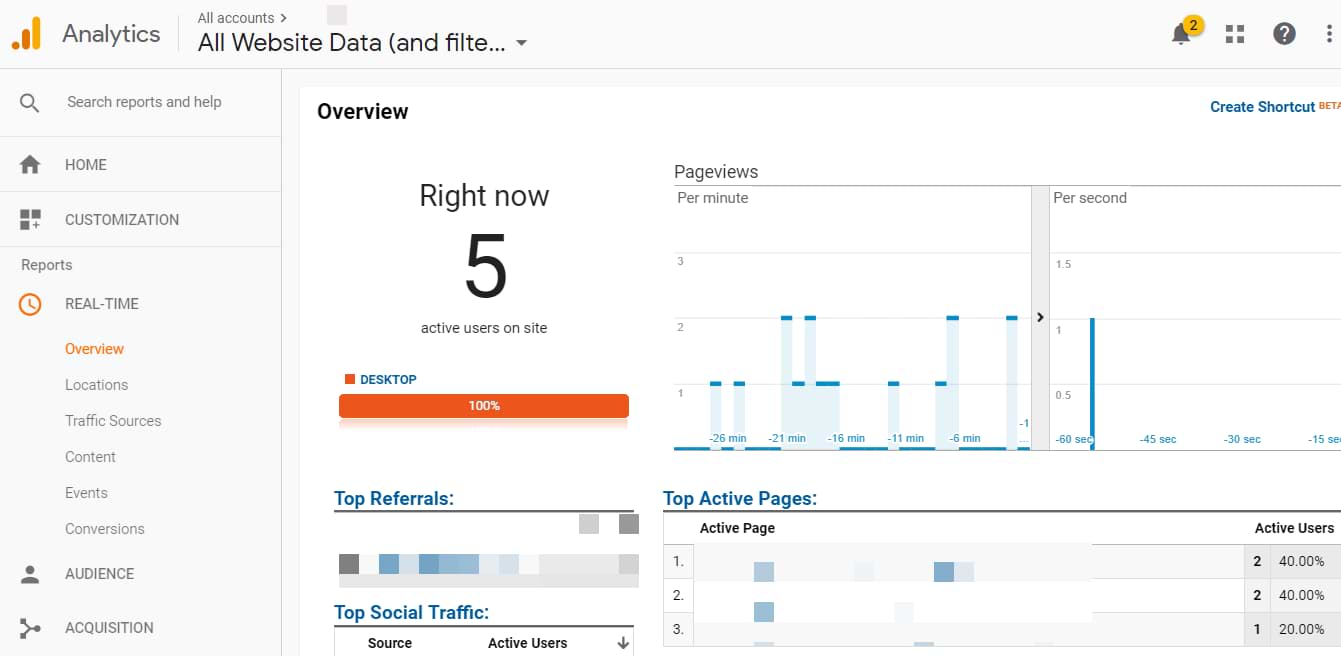The width and height of the screenshot is (1341, 656).
Task: Open the Locations real-time report
Action: [96, 385]
